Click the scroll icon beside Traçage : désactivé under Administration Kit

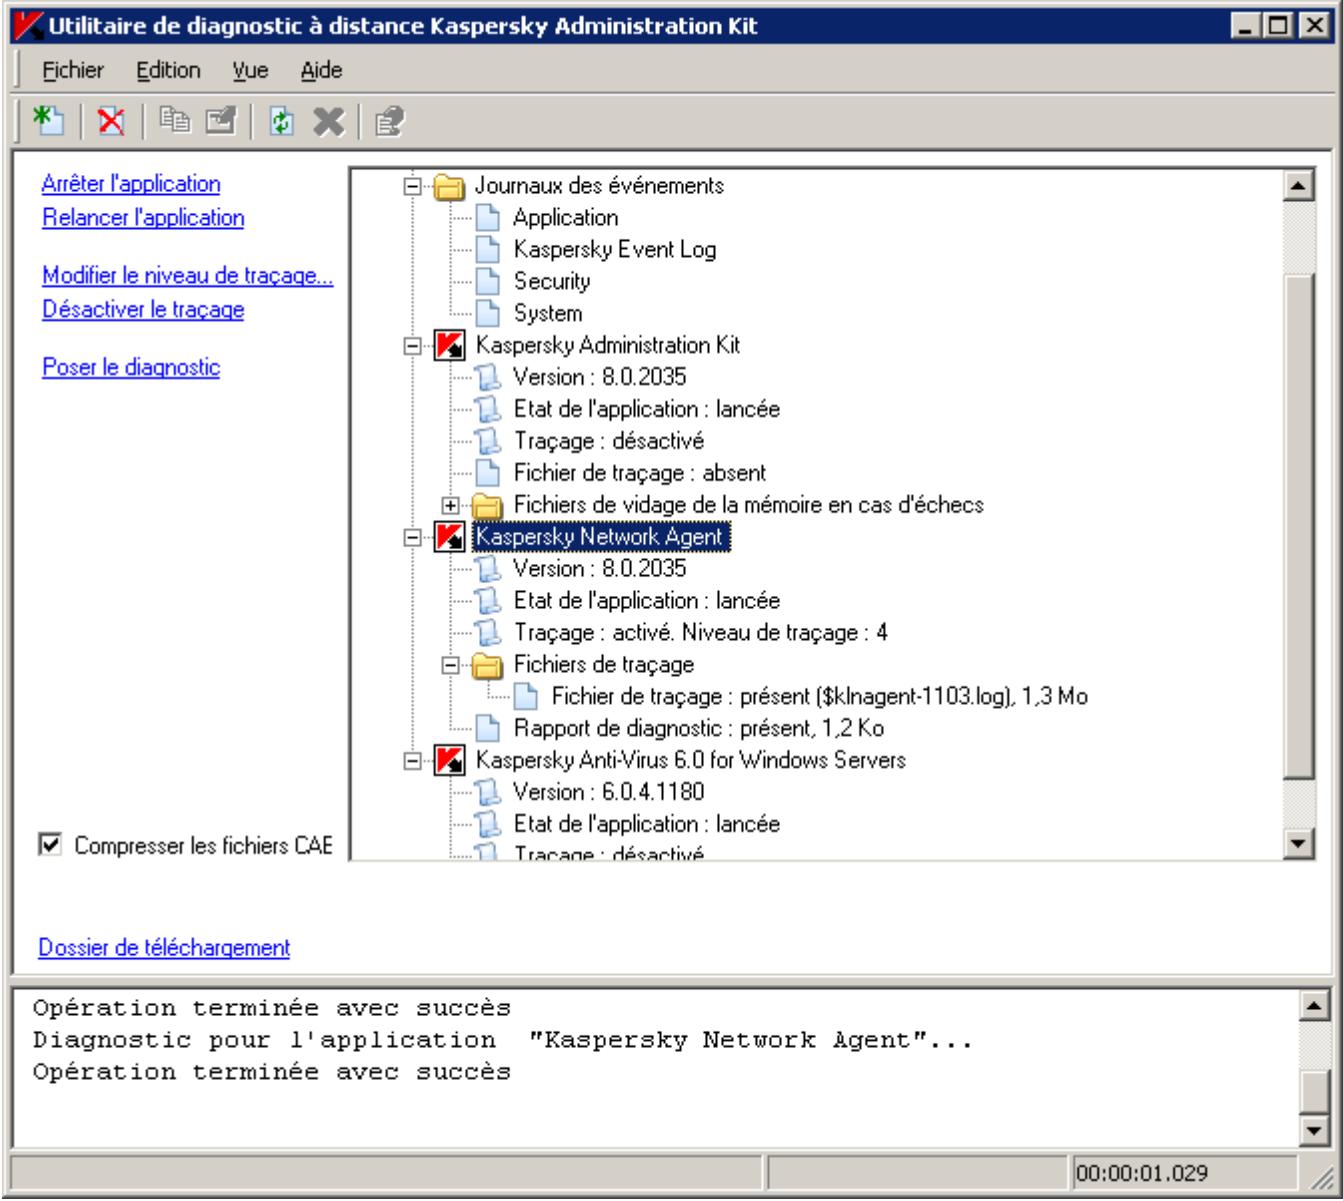point(487,441)
